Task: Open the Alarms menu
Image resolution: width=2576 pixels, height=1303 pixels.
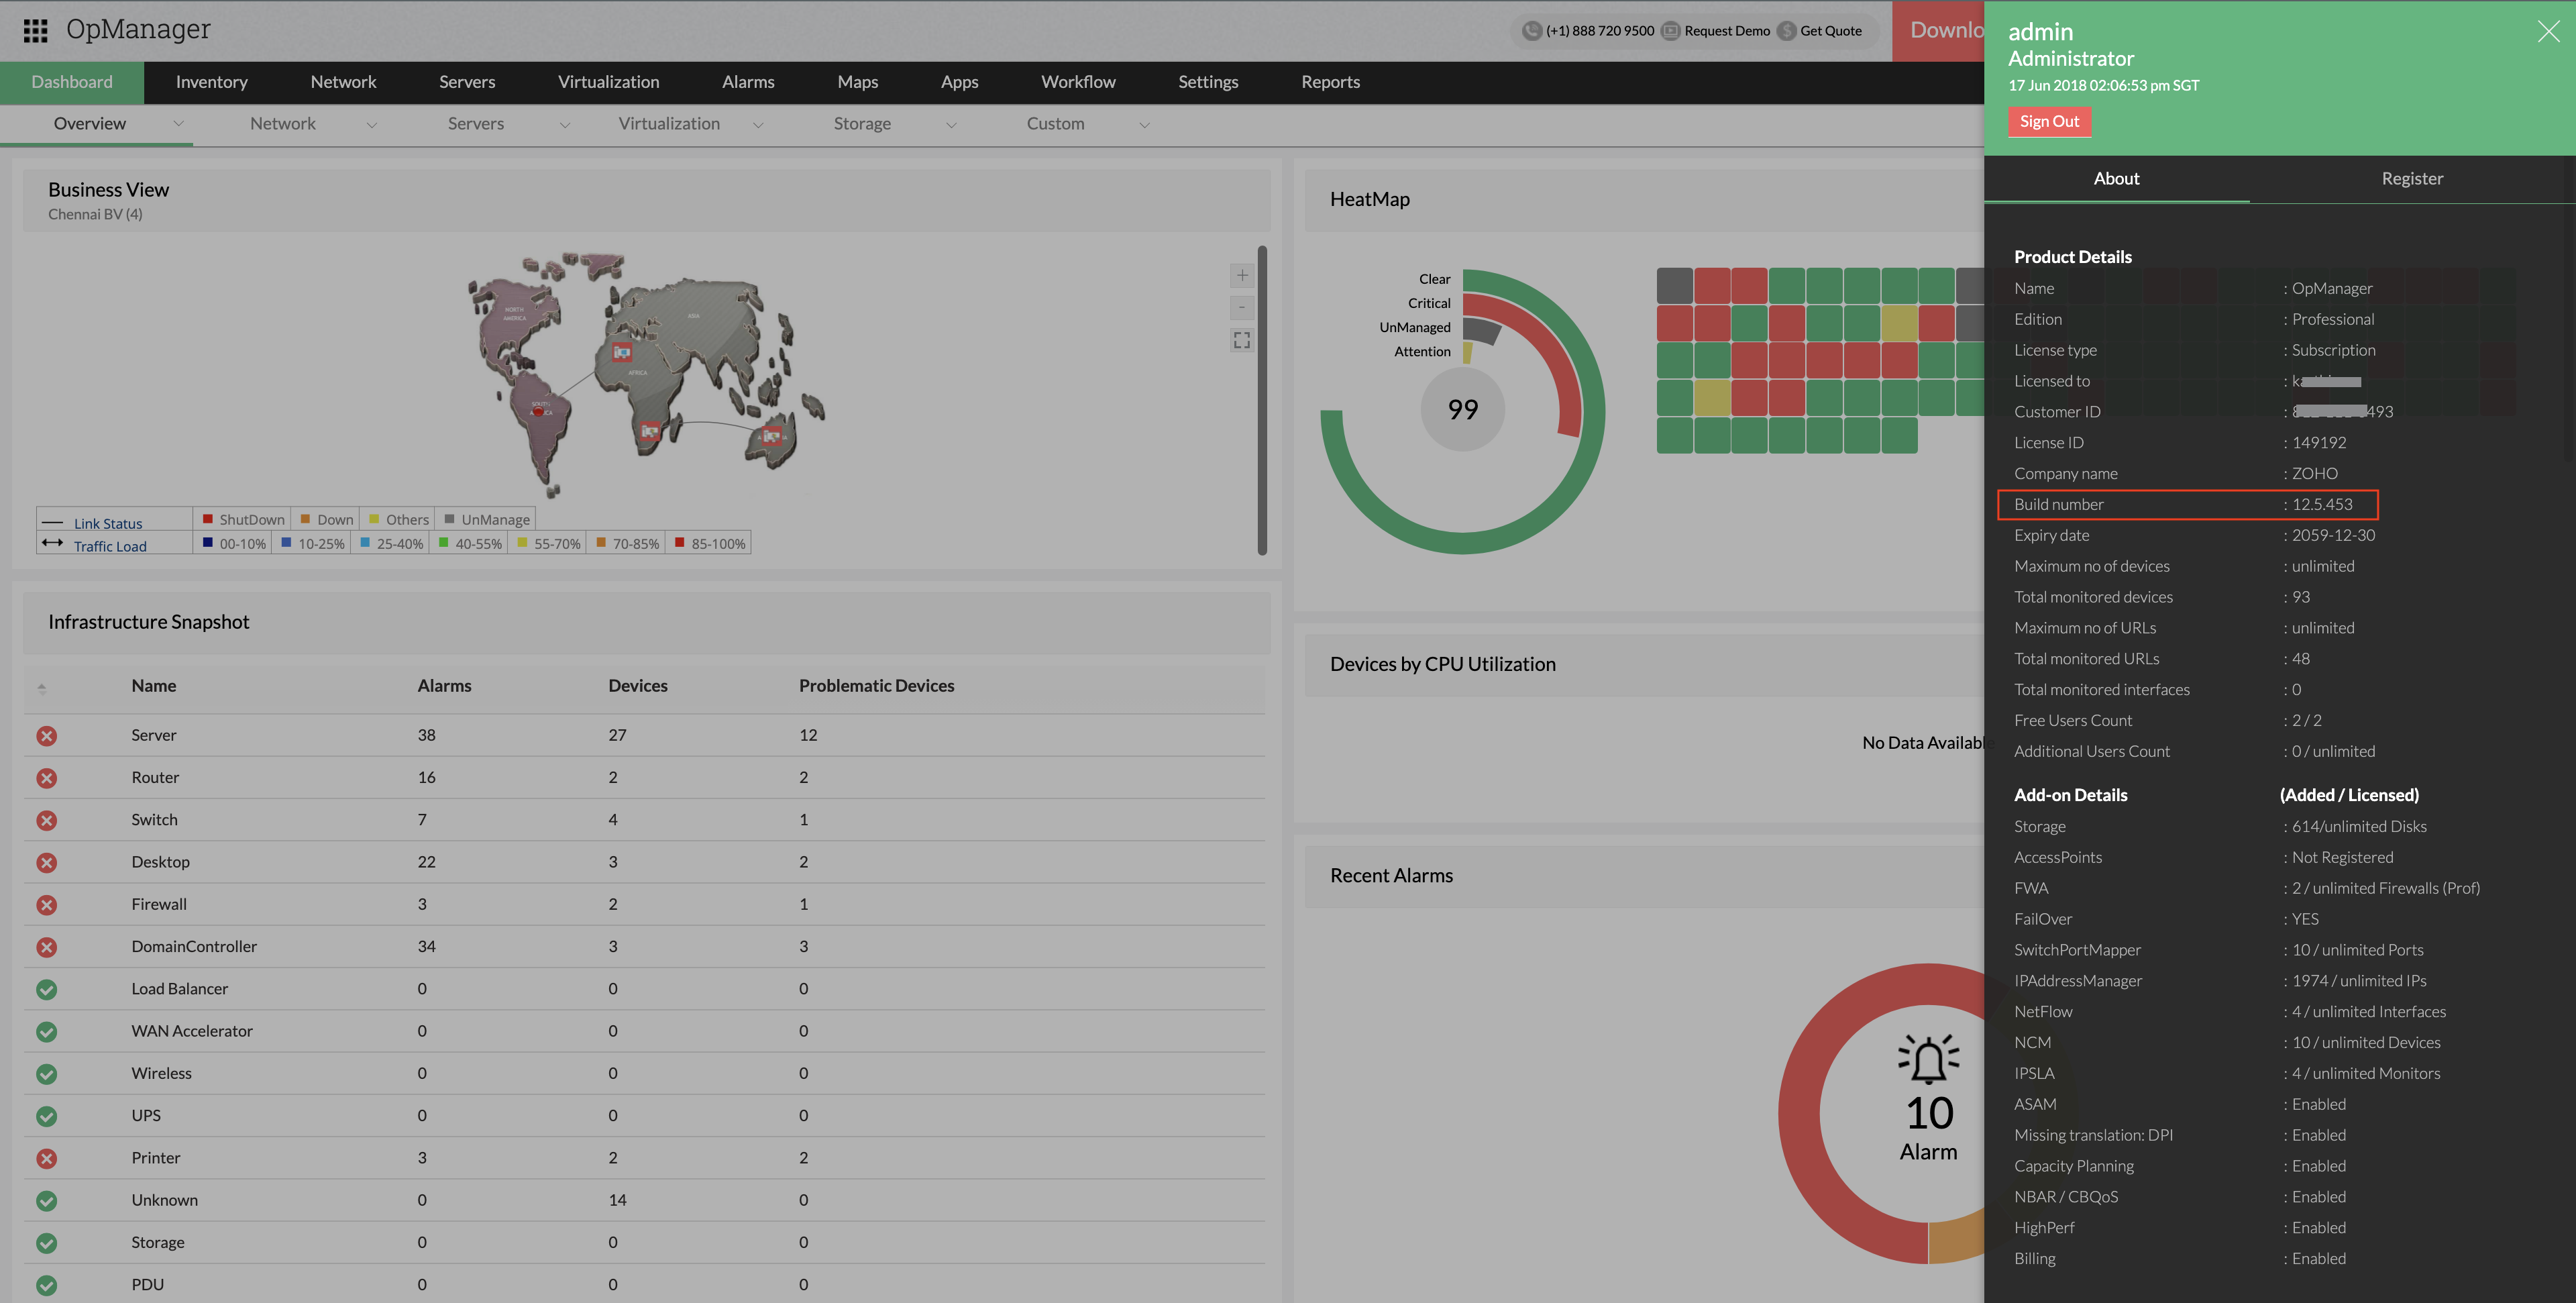Action: tap(748, 82)
